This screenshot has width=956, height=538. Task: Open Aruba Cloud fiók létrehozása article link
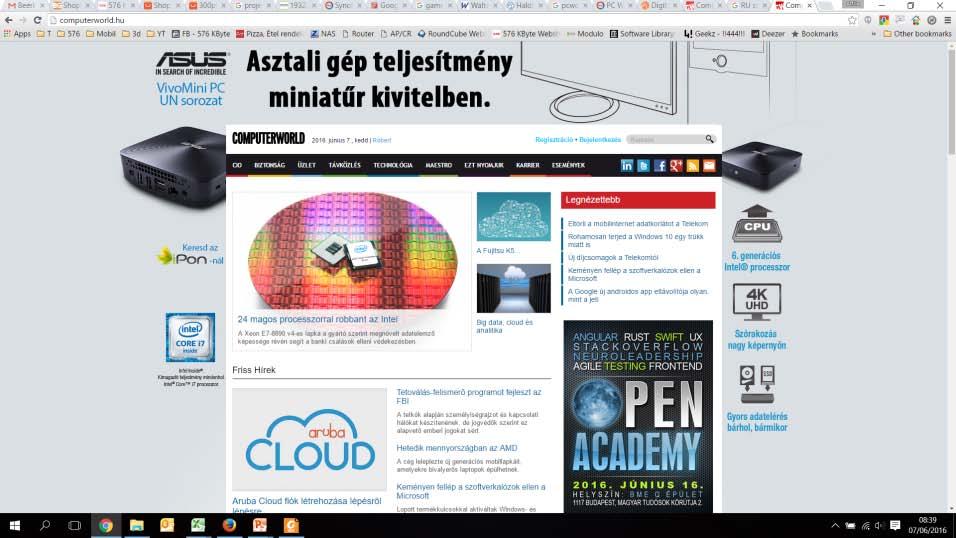point(307,505)
